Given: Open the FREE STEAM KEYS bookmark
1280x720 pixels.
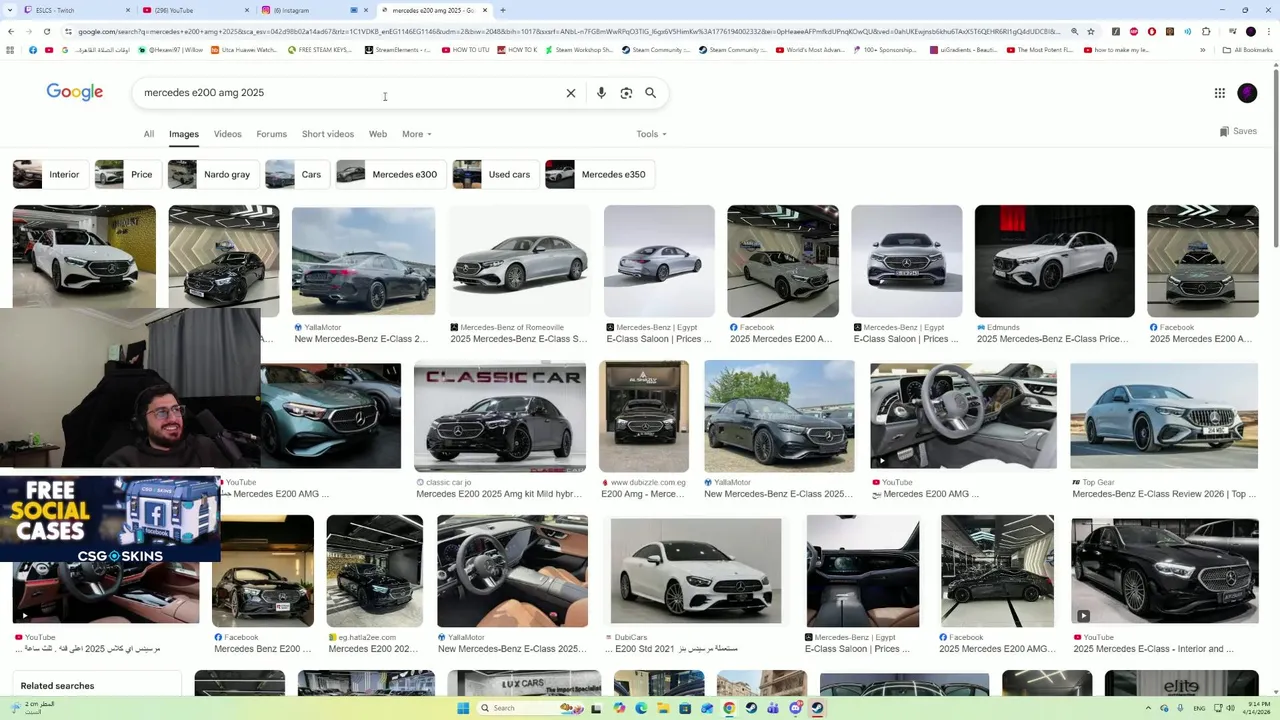Looking at the screenshot, I should pyautogui.click(x=320, y=50).
